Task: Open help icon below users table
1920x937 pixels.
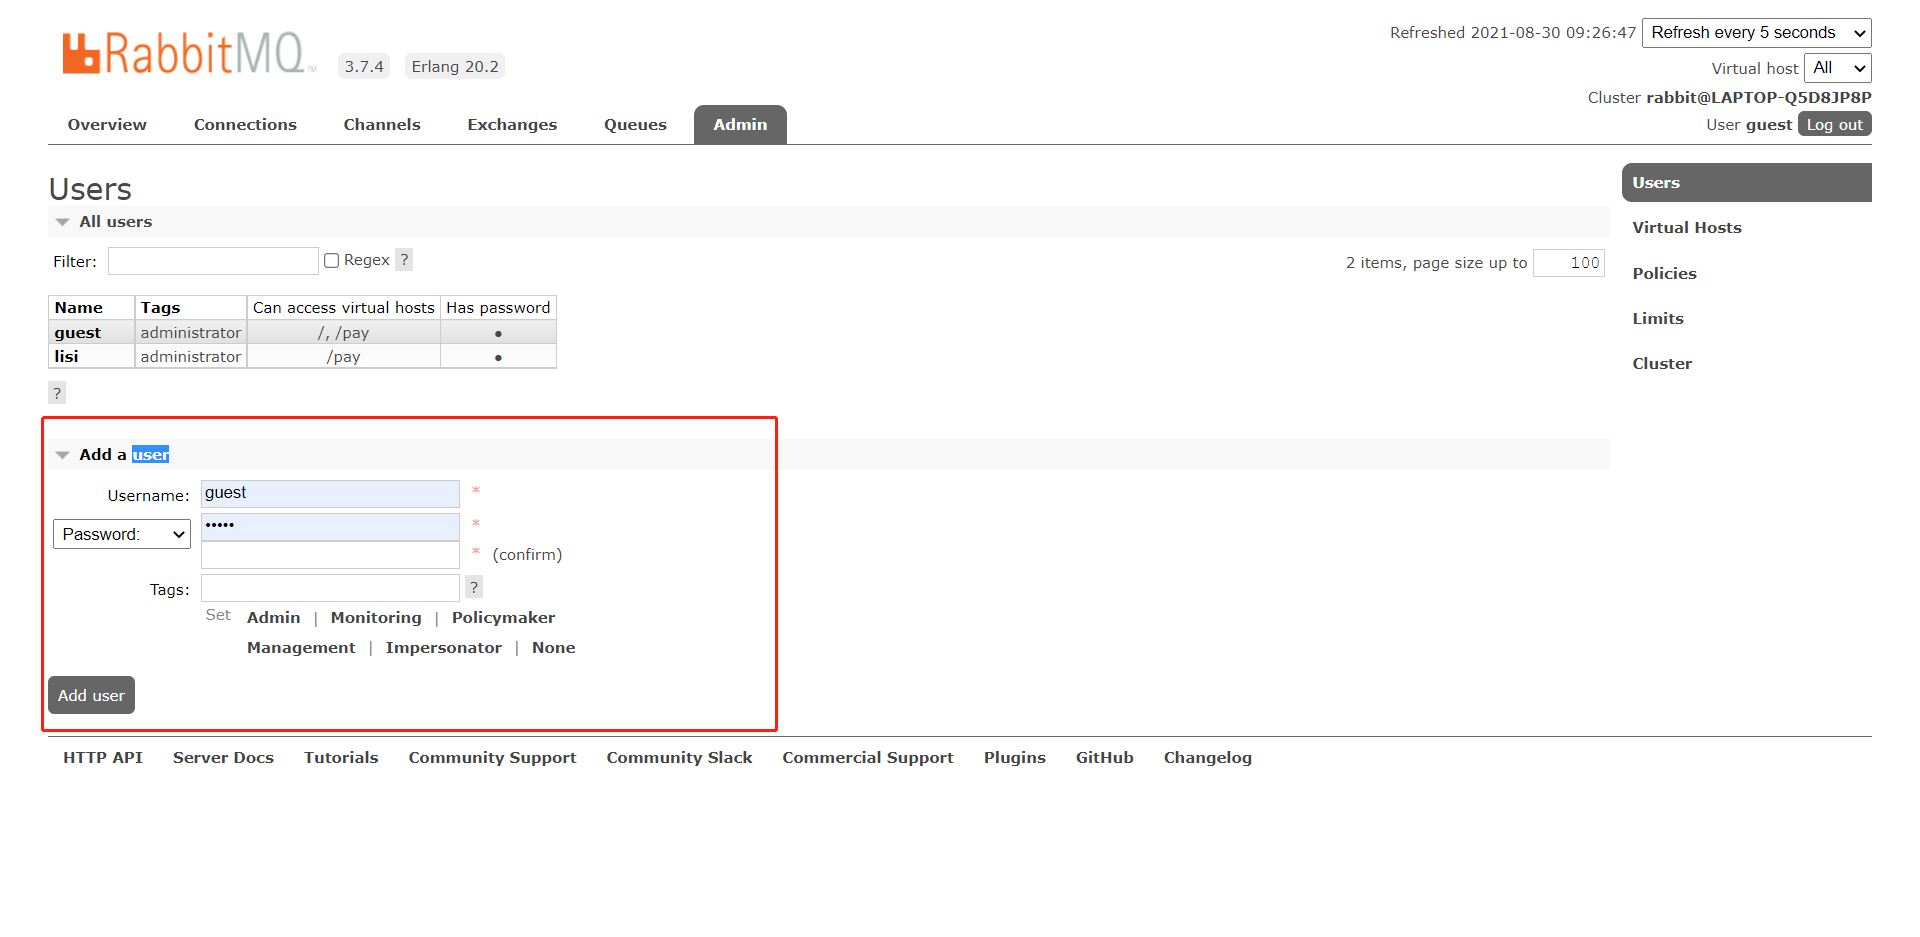Action: coord(57,393)
